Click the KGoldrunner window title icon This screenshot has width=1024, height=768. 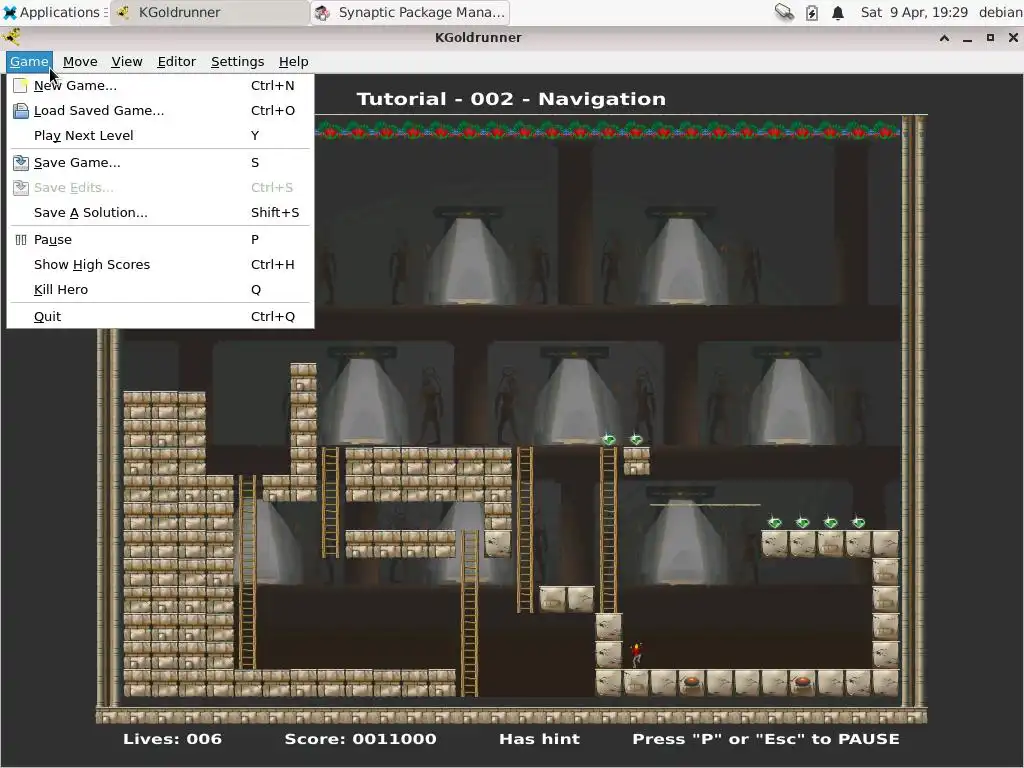point(12,37)
